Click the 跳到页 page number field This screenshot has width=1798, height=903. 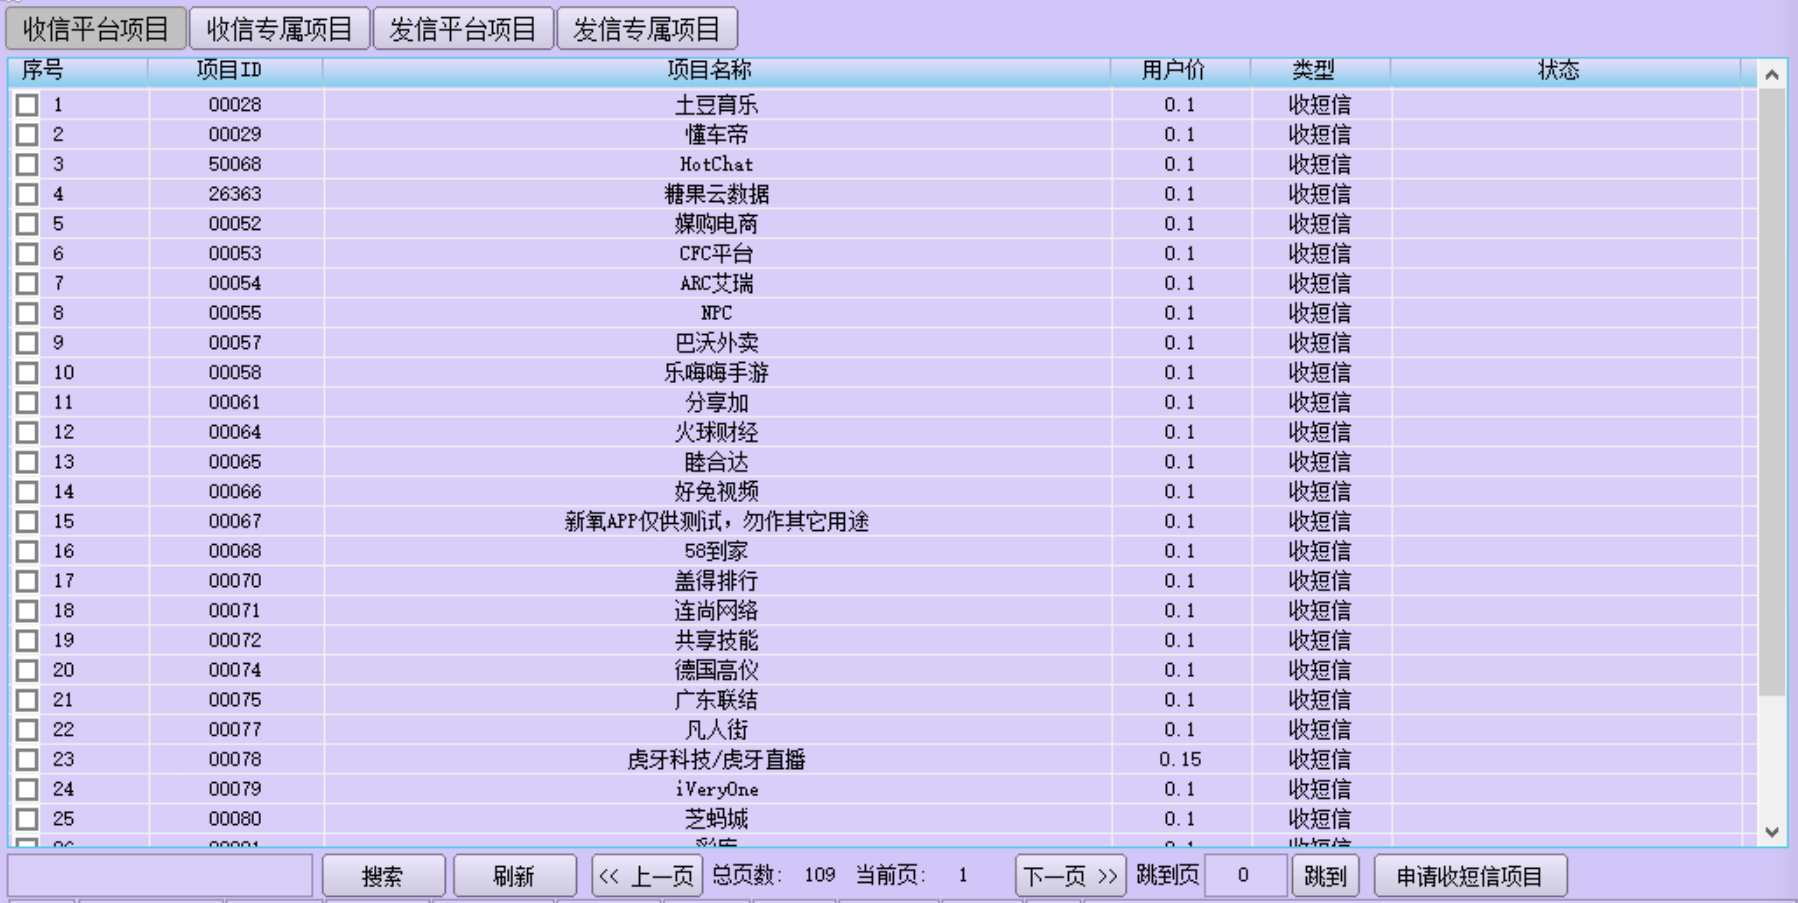click(x=1245, y=876)
